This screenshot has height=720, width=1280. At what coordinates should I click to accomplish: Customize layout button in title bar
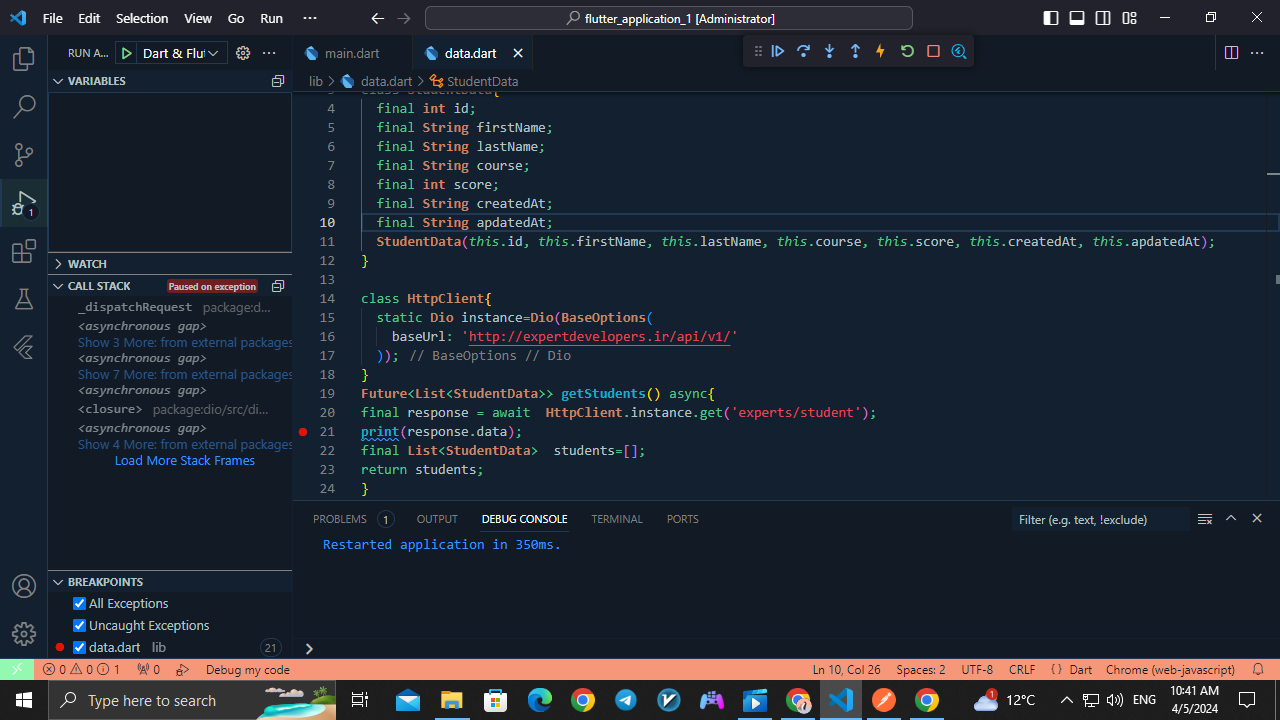(x=1129, y=18)
